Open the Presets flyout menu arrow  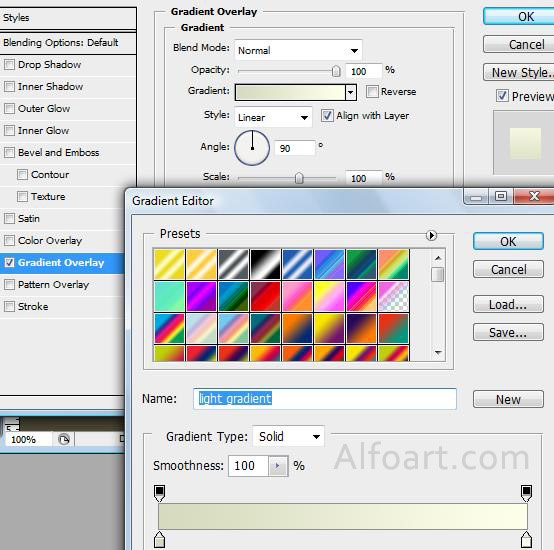[x=431, y=235]
